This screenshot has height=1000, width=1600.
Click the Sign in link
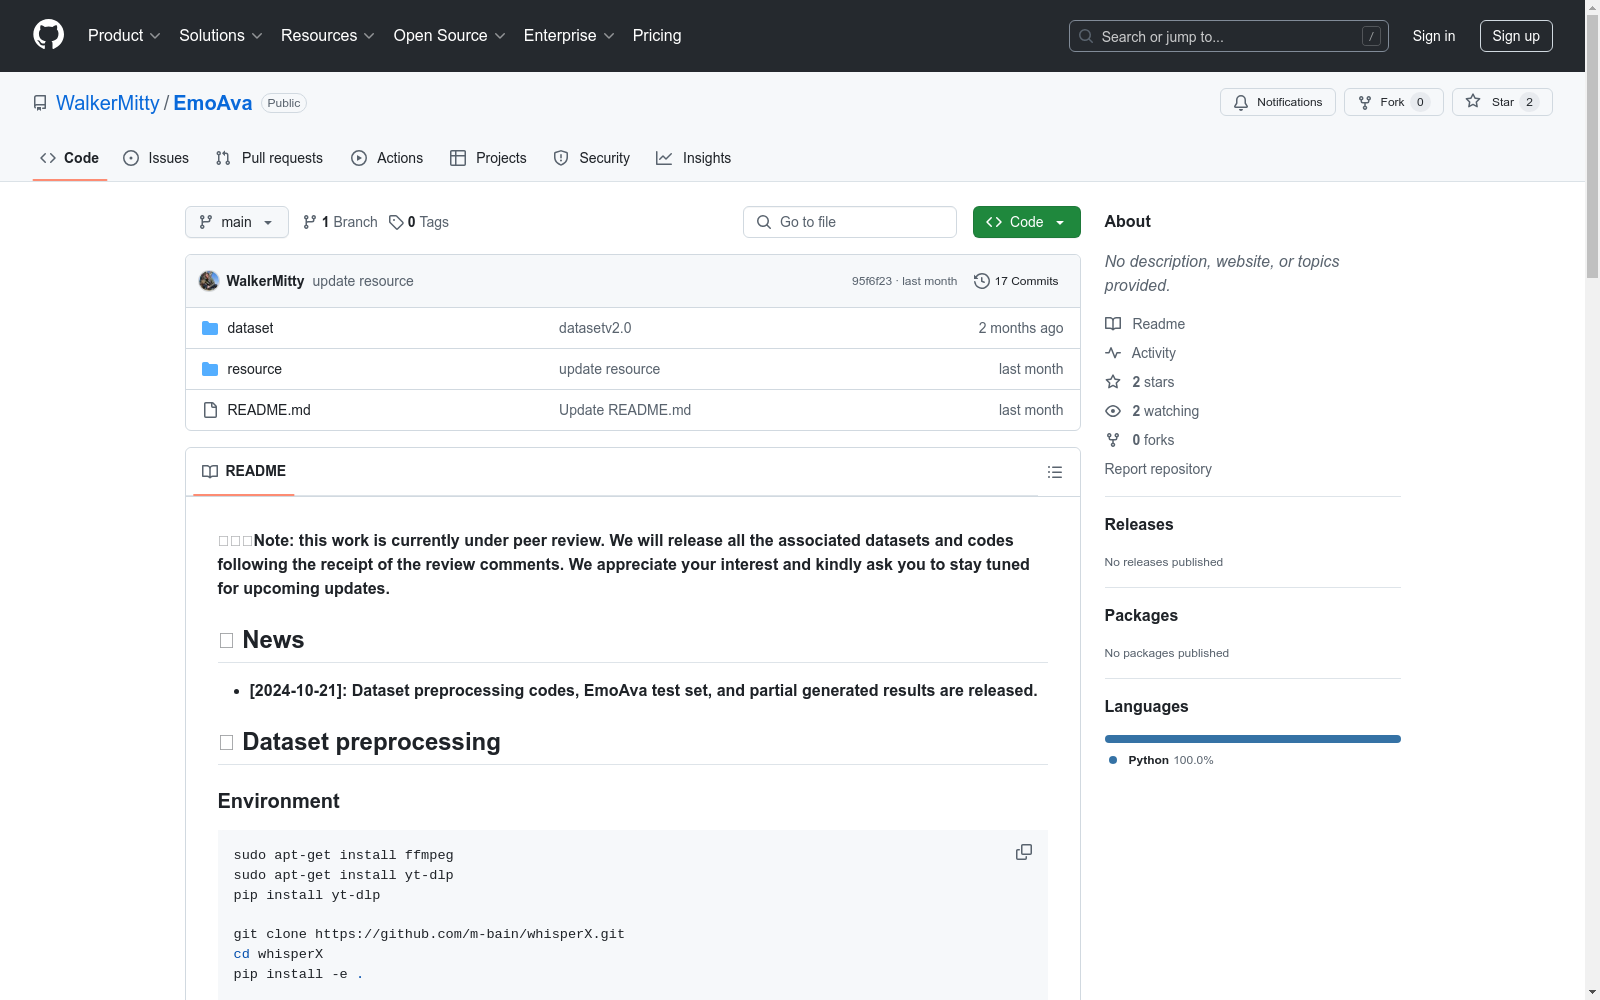[x=1434, y=36]
